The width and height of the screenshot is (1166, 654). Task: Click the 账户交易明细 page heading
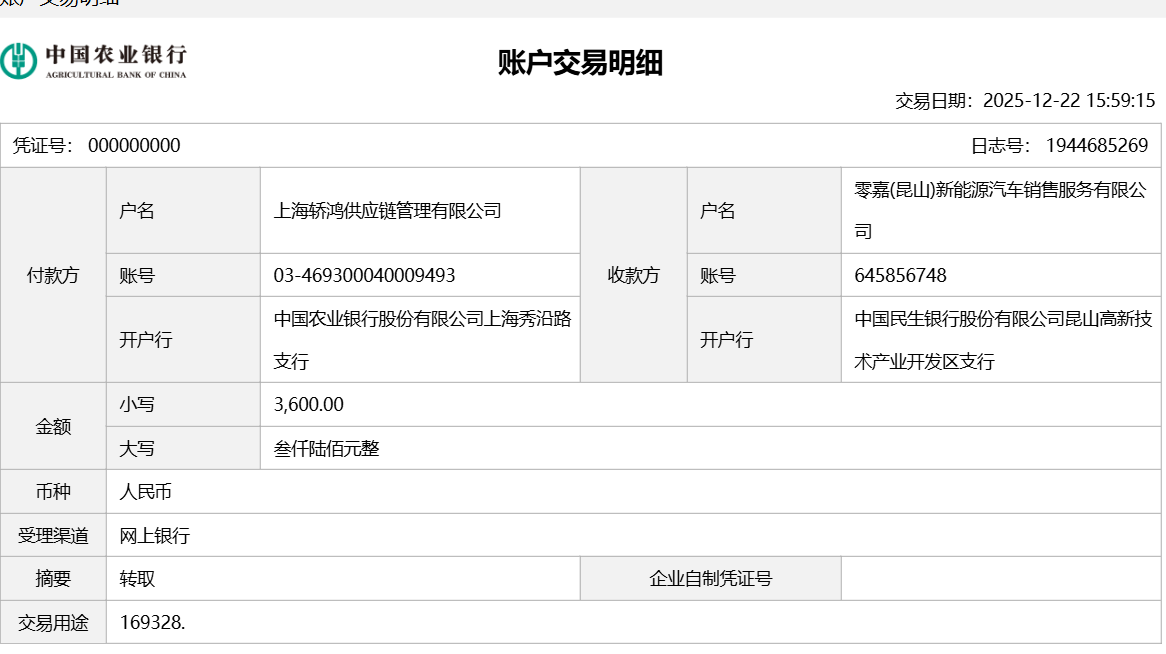click(580, 63)
